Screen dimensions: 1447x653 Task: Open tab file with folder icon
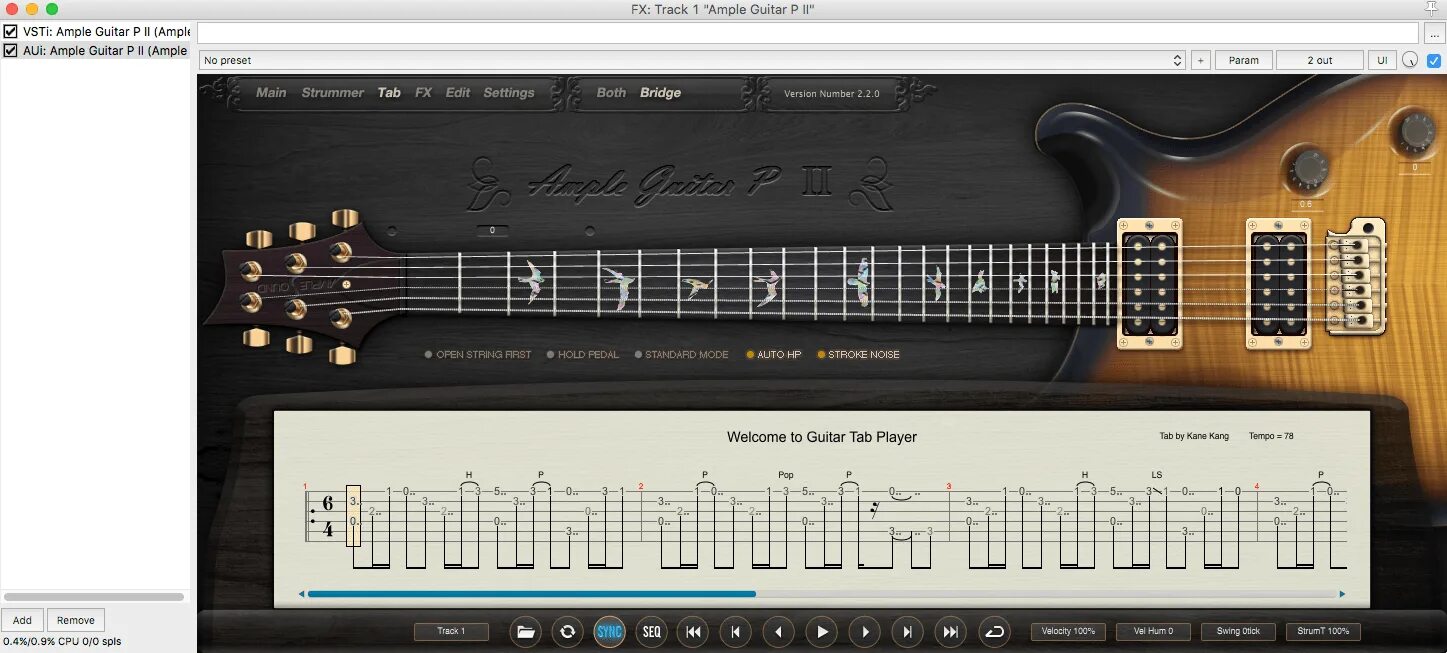(525, 631)
